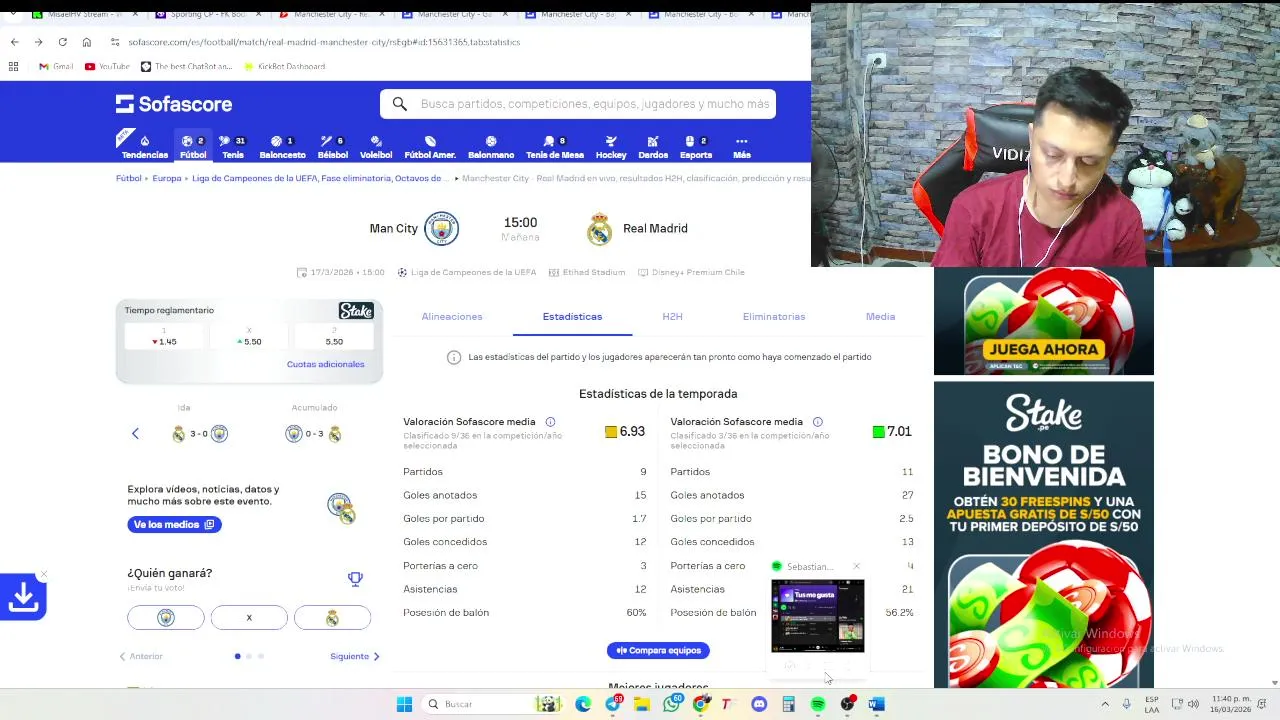
Task: Click the browser address bar URL
Action: tap(324, 42)
